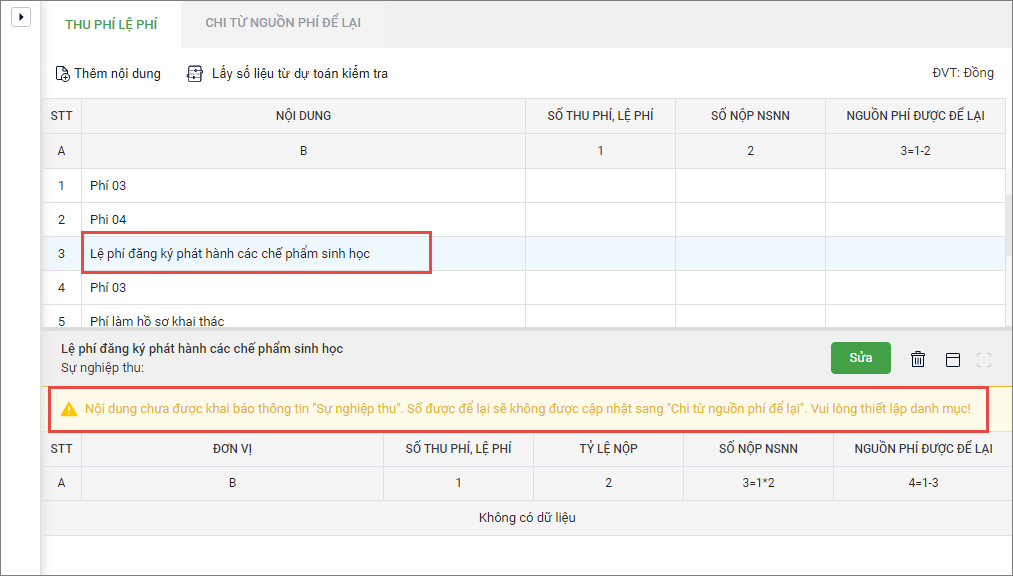Switch to CHI TỪ NGUỒN PHÍ ĐỂ LẠI tab
The height and width of the screenshot is (576, 1013).
(283, 23)
